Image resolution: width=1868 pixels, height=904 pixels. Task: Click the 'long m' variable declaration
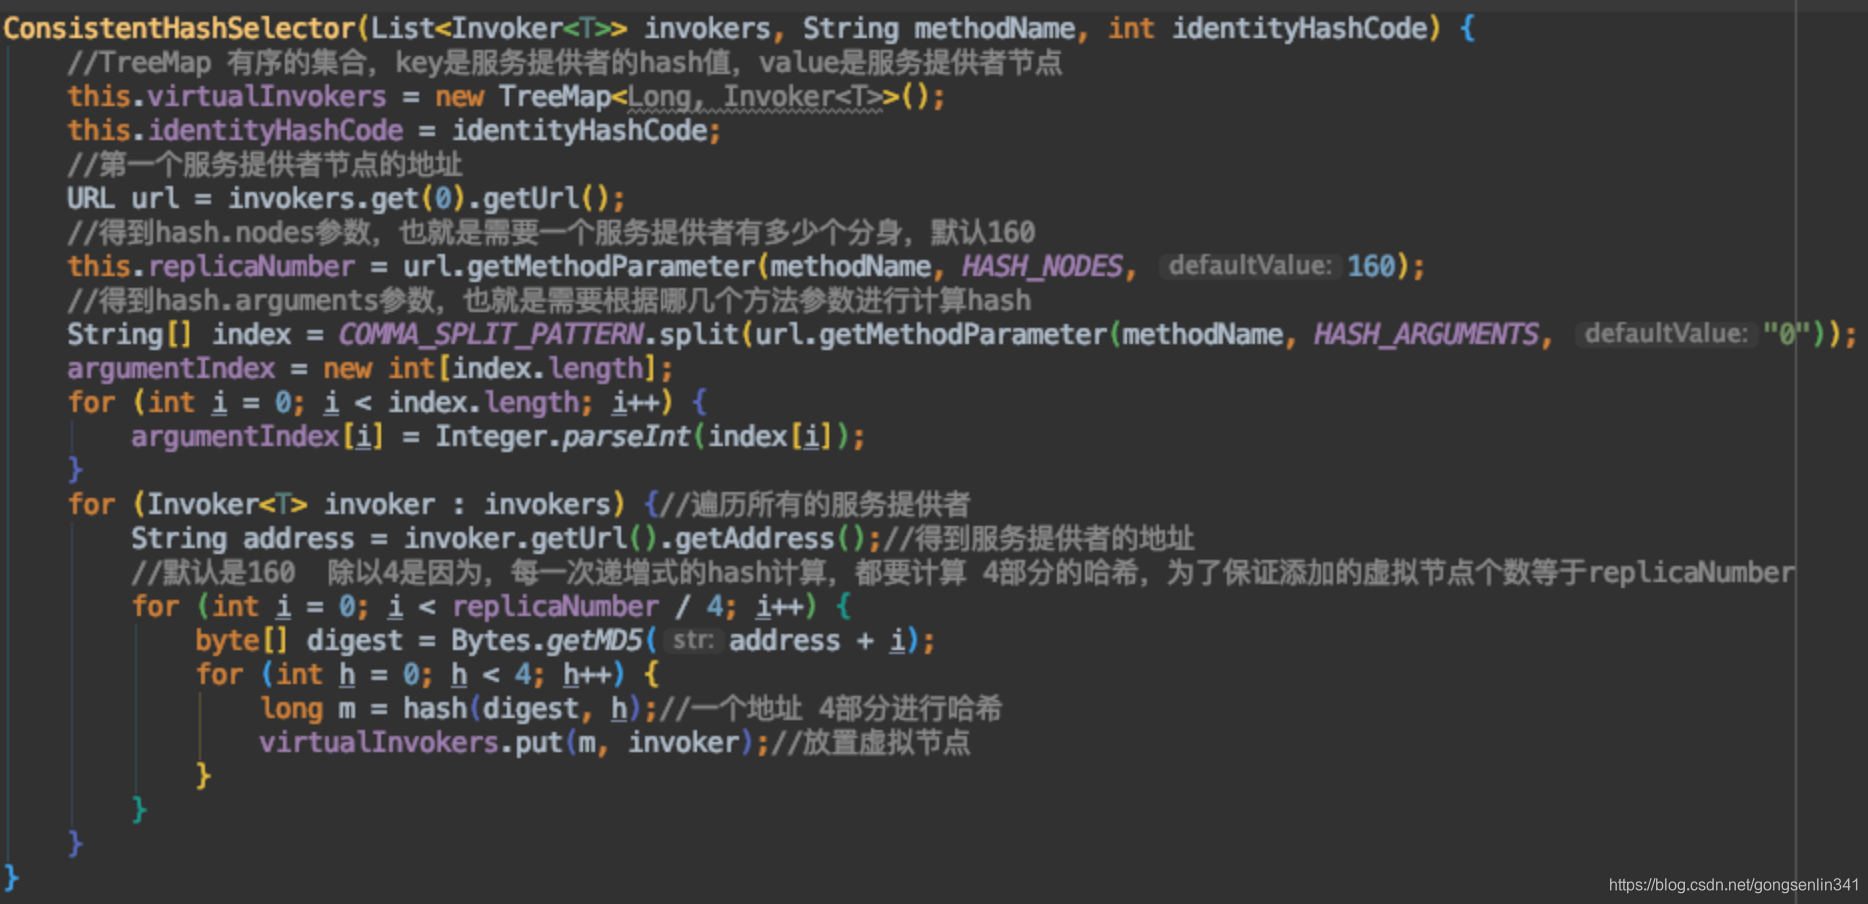coord(307,709)
